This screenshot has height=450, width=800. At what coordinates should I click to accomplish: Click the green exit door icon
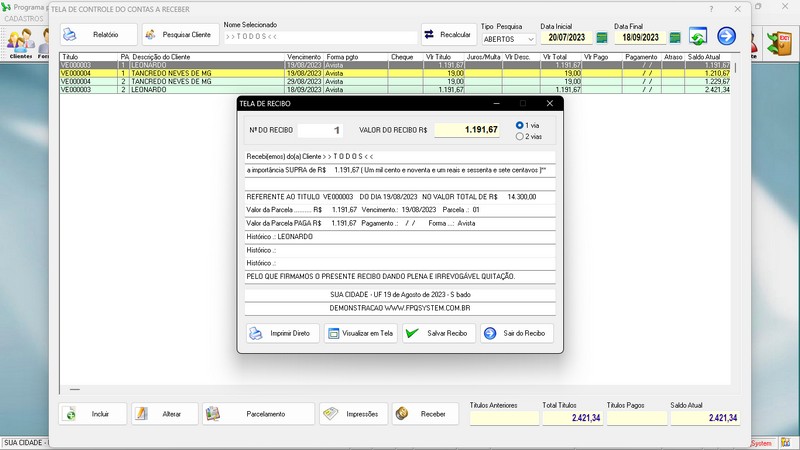(x=778, y=42)
